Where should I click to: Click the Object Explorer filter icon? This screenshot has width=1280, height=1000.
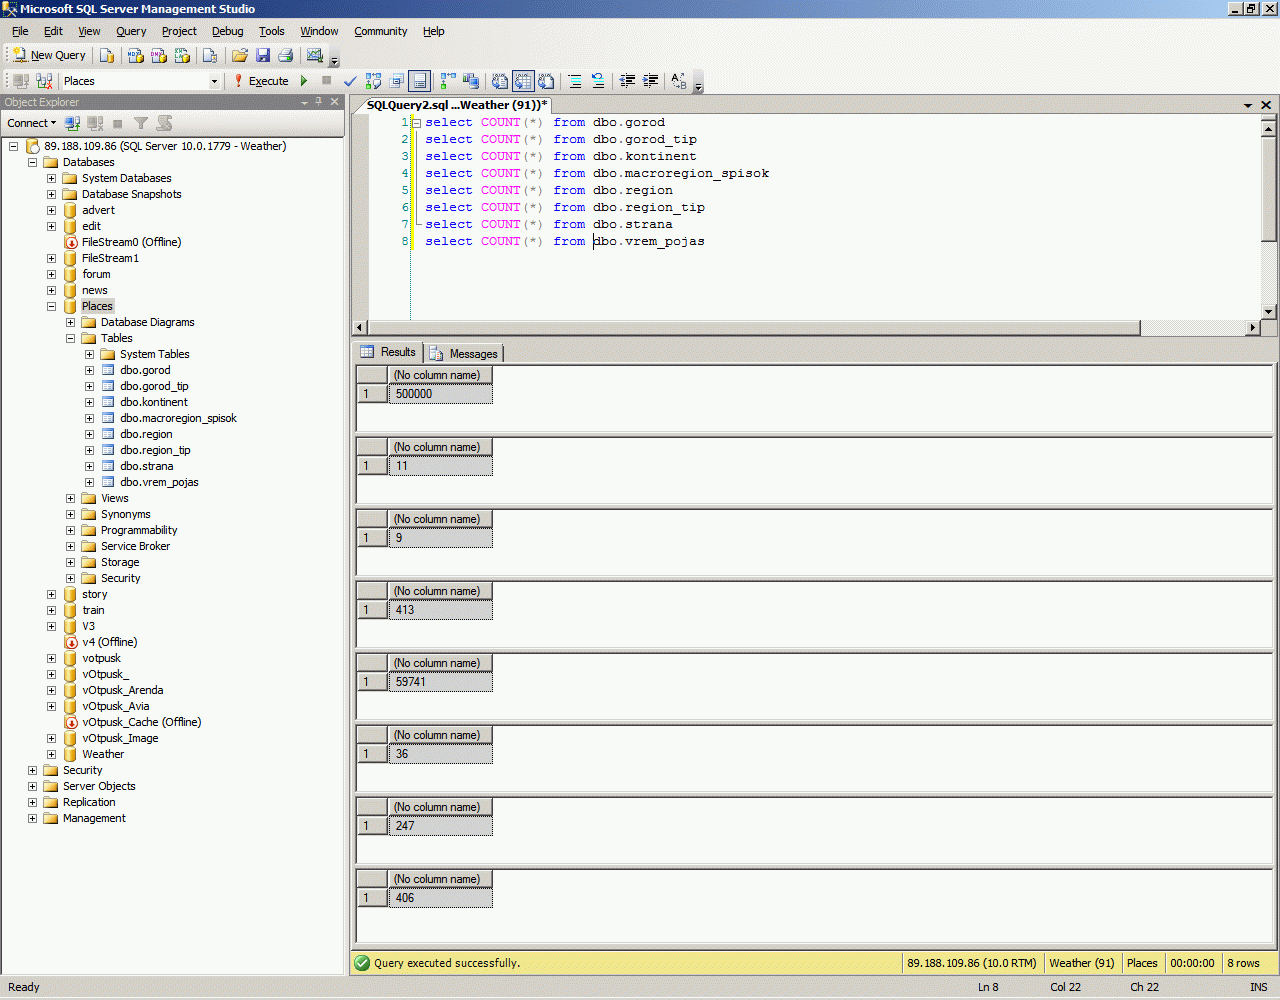141,123
